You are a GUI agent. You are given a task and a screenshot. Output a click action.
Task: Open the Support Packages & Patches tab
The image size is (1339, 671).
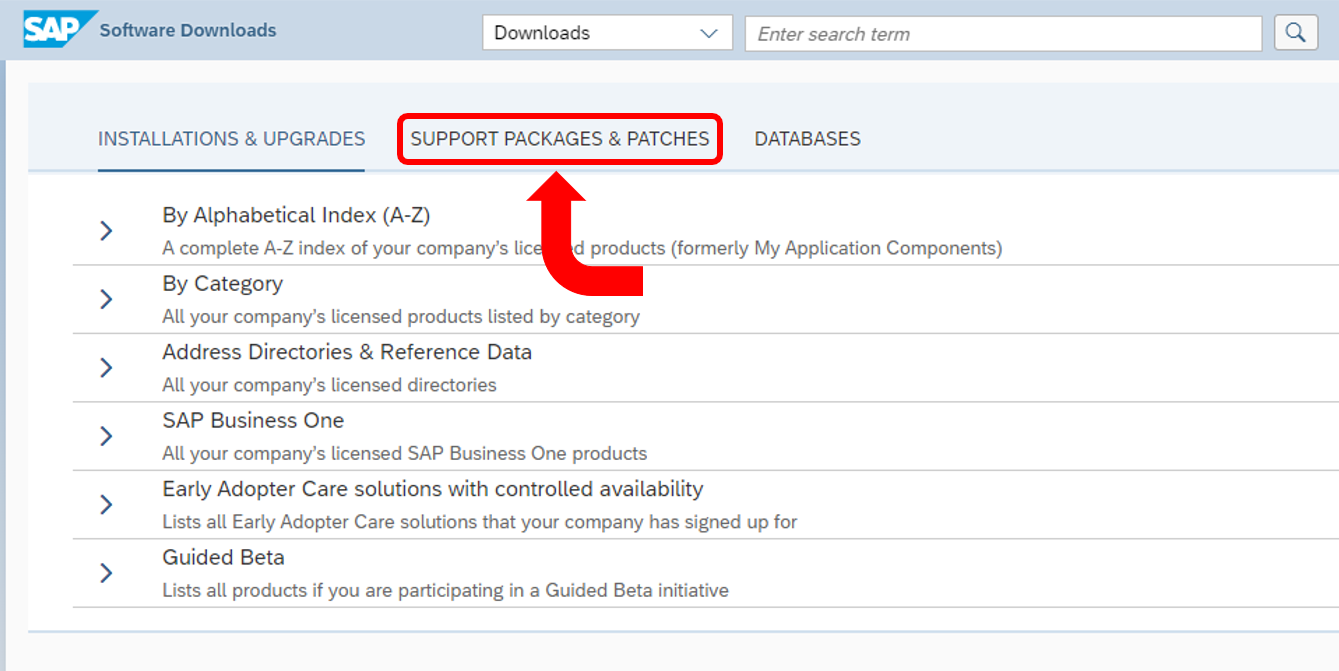click(x=560, y=139)
